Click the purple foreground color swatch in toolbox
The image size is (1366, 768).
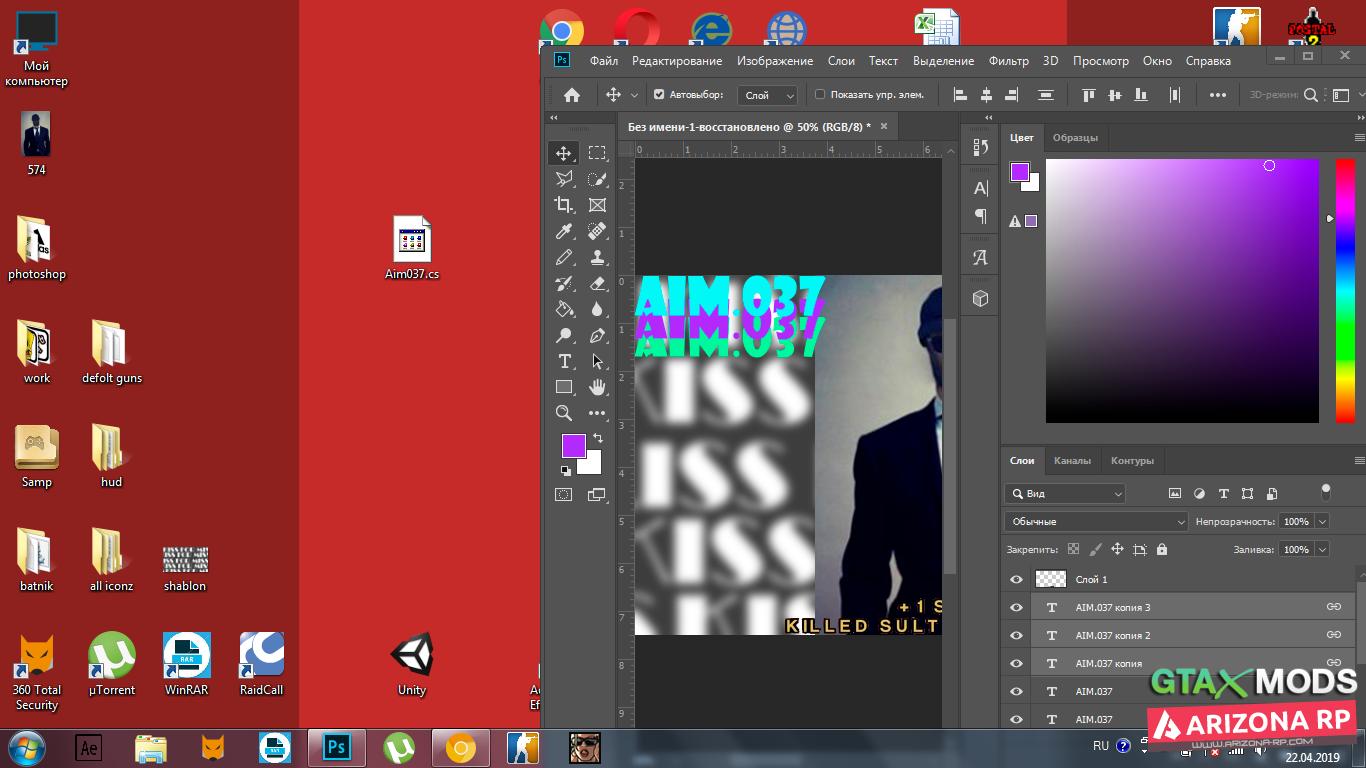click(x=573, y=446)
